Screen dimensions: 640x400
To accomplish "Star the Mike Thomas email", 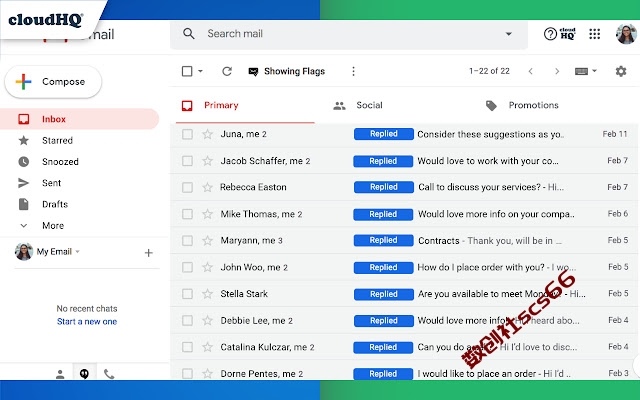I will [208, 214].
